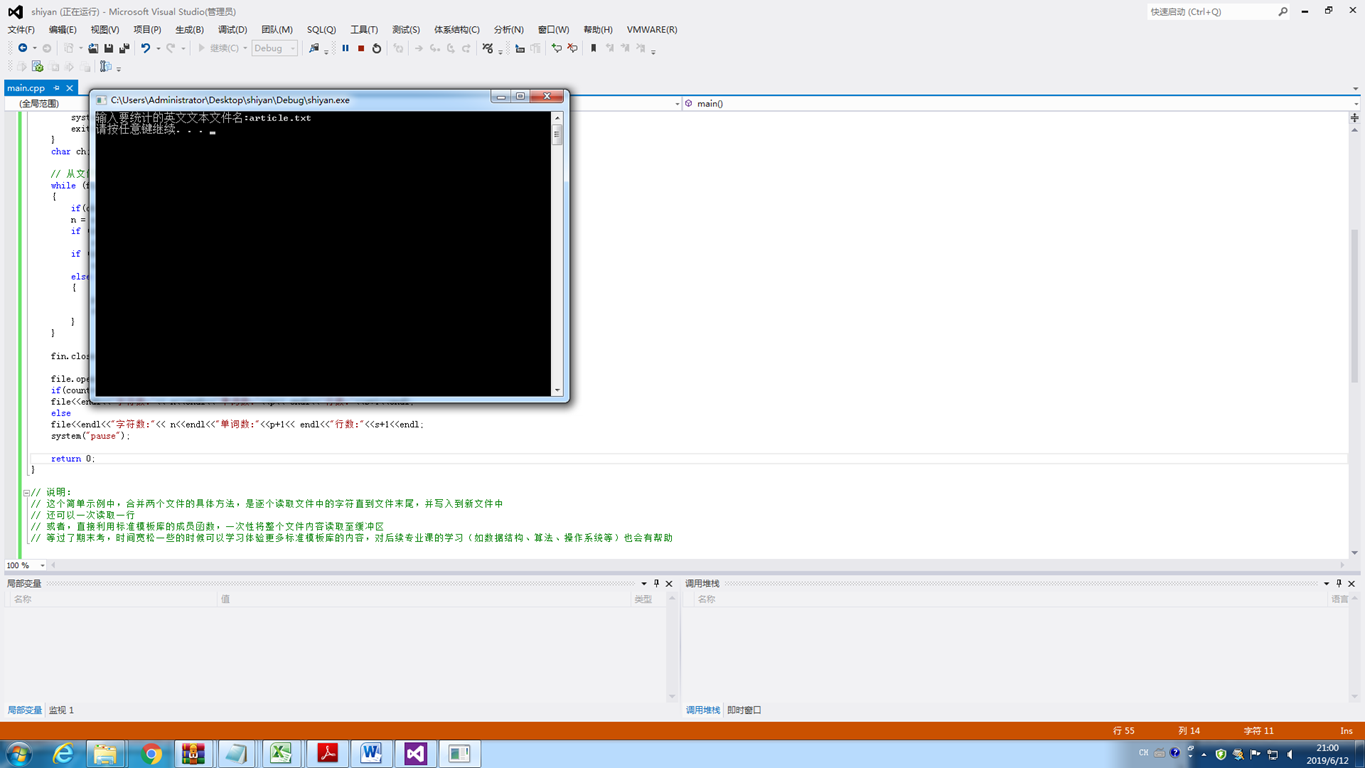Toggle pin on the main.cpp tab
Screen dimensions: 1365x768
point(57,88)
